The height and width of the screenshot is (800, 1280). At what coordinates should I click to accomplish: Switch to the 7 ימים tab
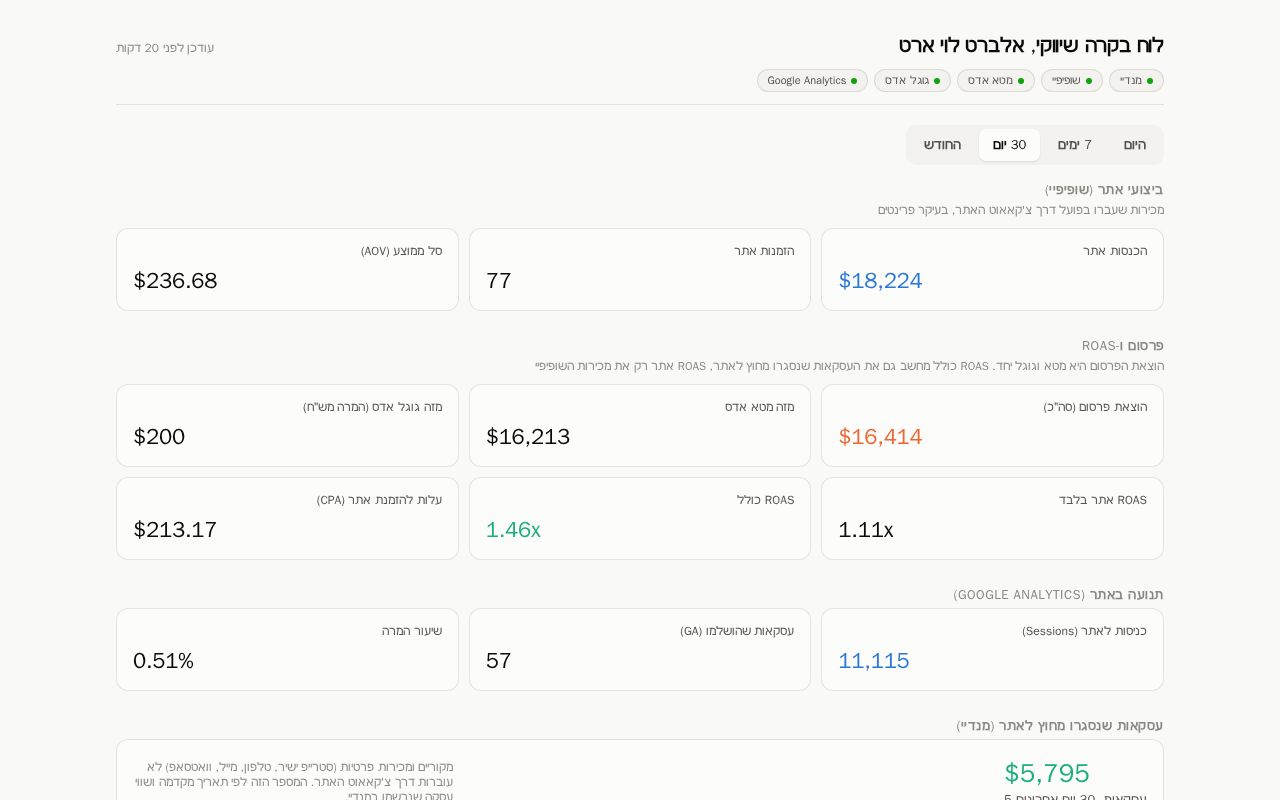tap(1074, 145)
